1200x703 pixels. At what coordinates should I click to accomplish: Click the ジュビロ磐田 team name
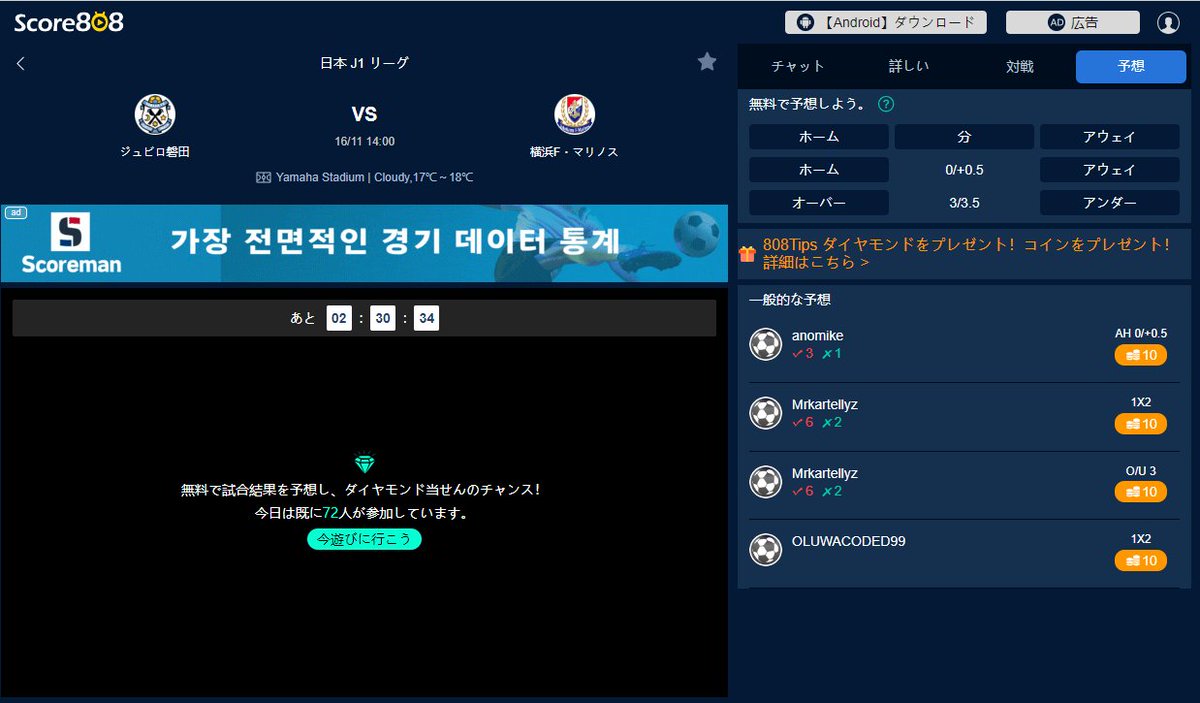pos(155,152)
